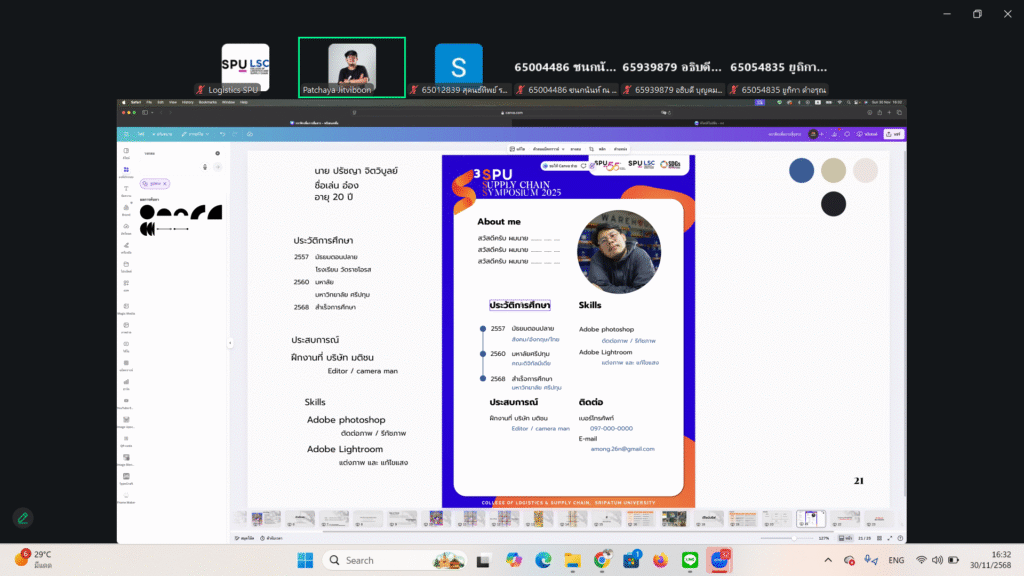Click the green annotation pen icon
Viewport: 1024px width, 576px height.
pyautogui.click(x=22, y=518)
